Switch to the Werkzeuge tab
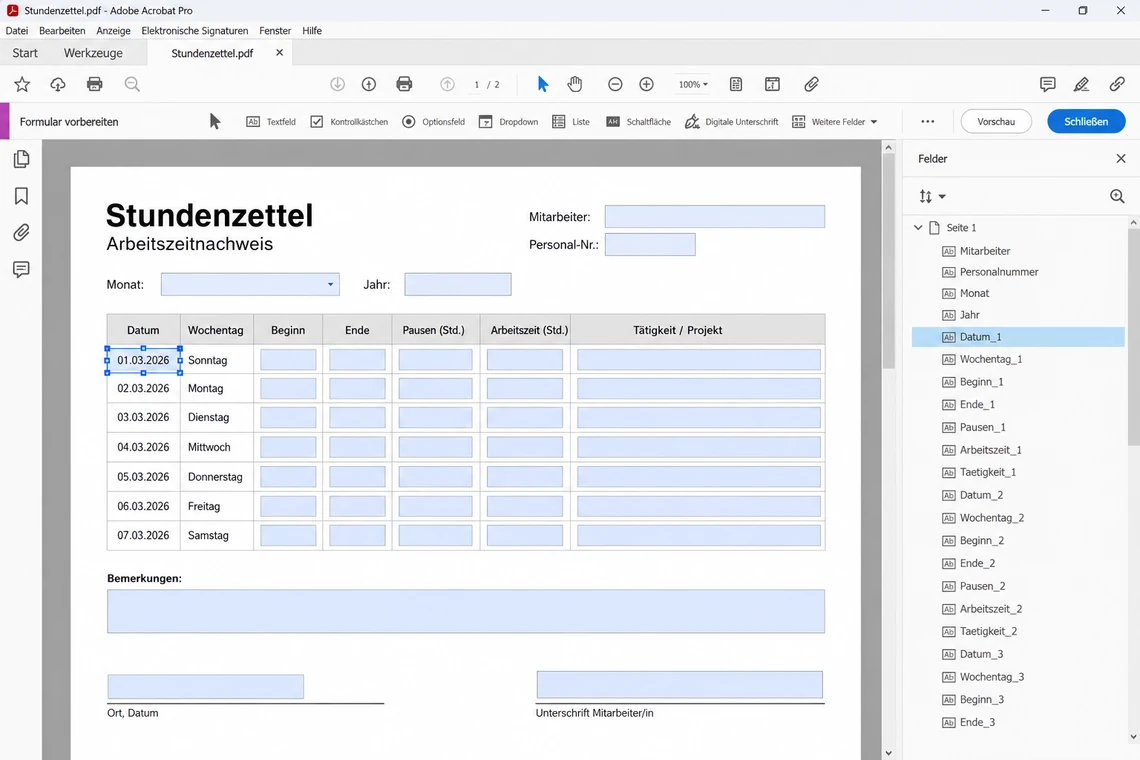This screenshot has width=1140, height=760. (x=93, y=53)
